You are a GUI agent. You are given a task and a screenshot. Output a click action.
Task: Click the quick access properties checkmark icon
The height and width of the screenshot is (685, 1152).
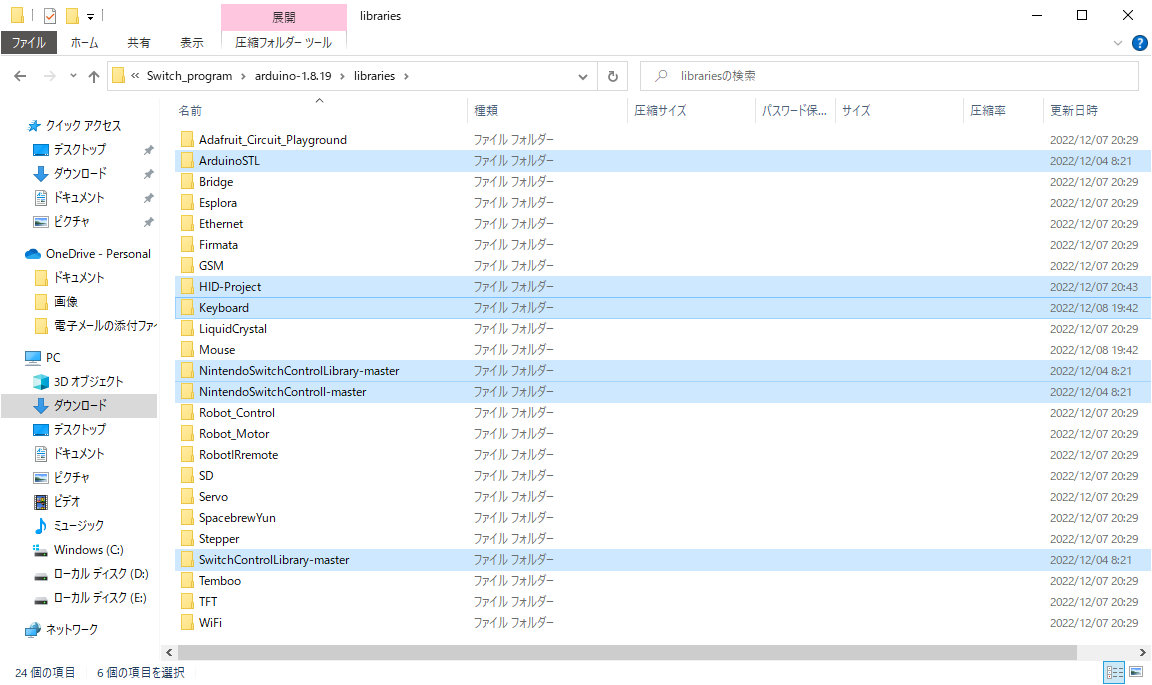pos(50,15)
